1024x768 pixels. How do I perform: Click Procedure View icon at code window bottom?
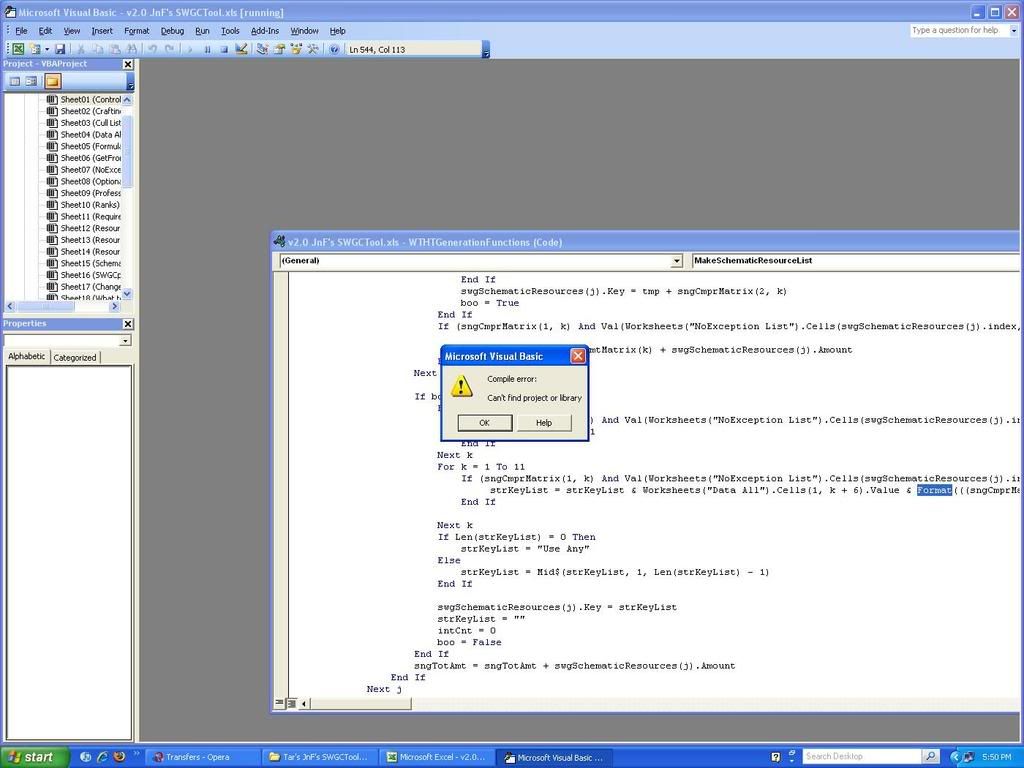click(x=280, y=703)
